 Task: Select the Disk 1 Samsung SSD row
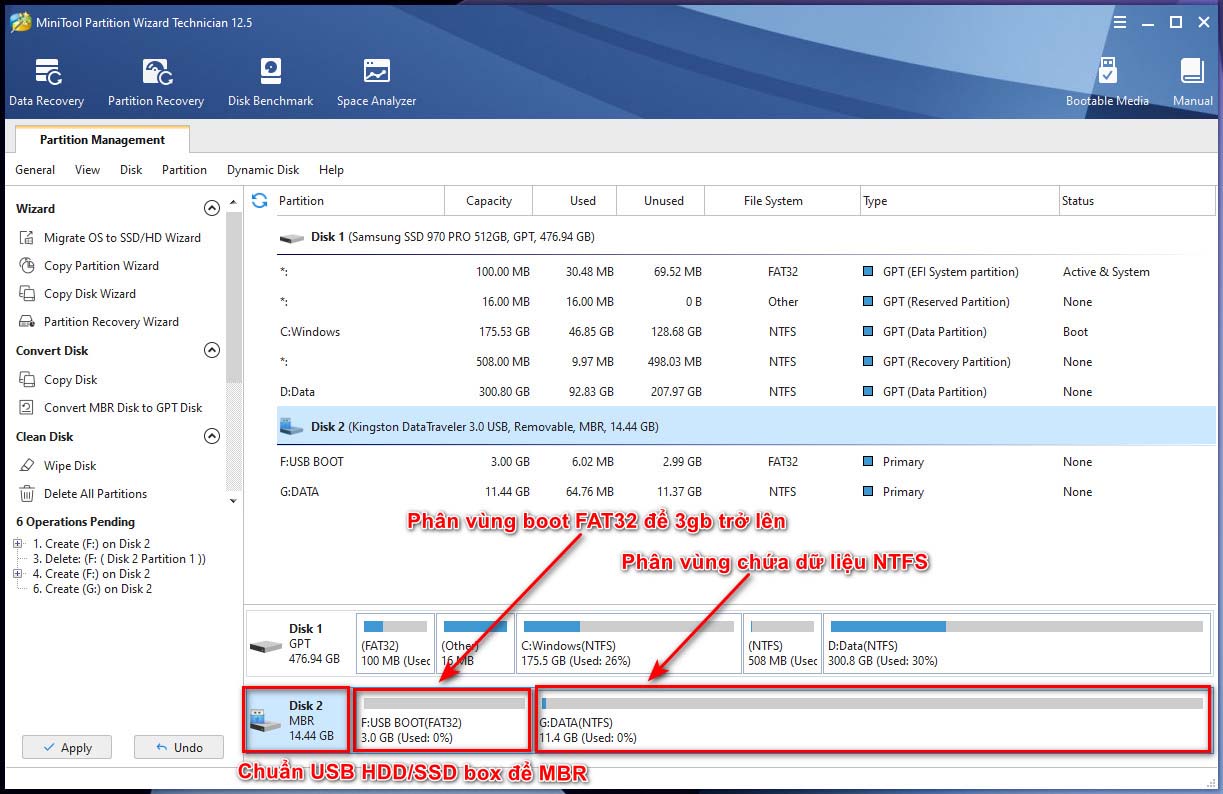(x=746, y=237)
